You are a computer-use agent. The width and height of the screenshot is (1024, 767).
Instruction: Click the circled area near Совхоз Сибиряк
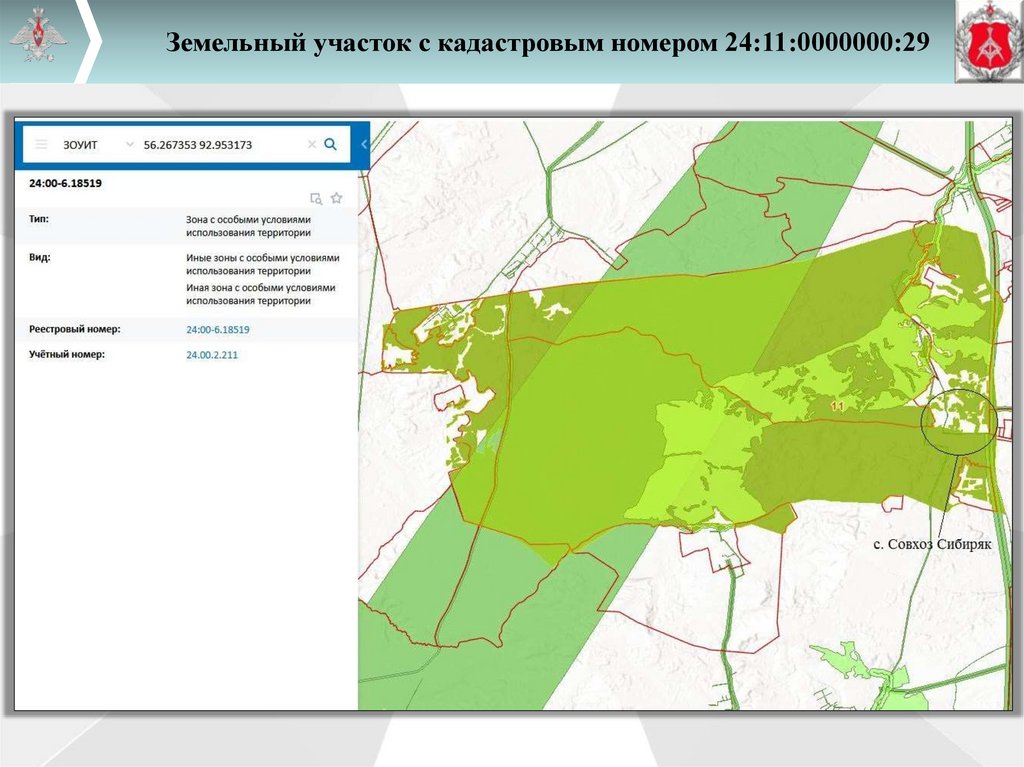coord(958,421)
